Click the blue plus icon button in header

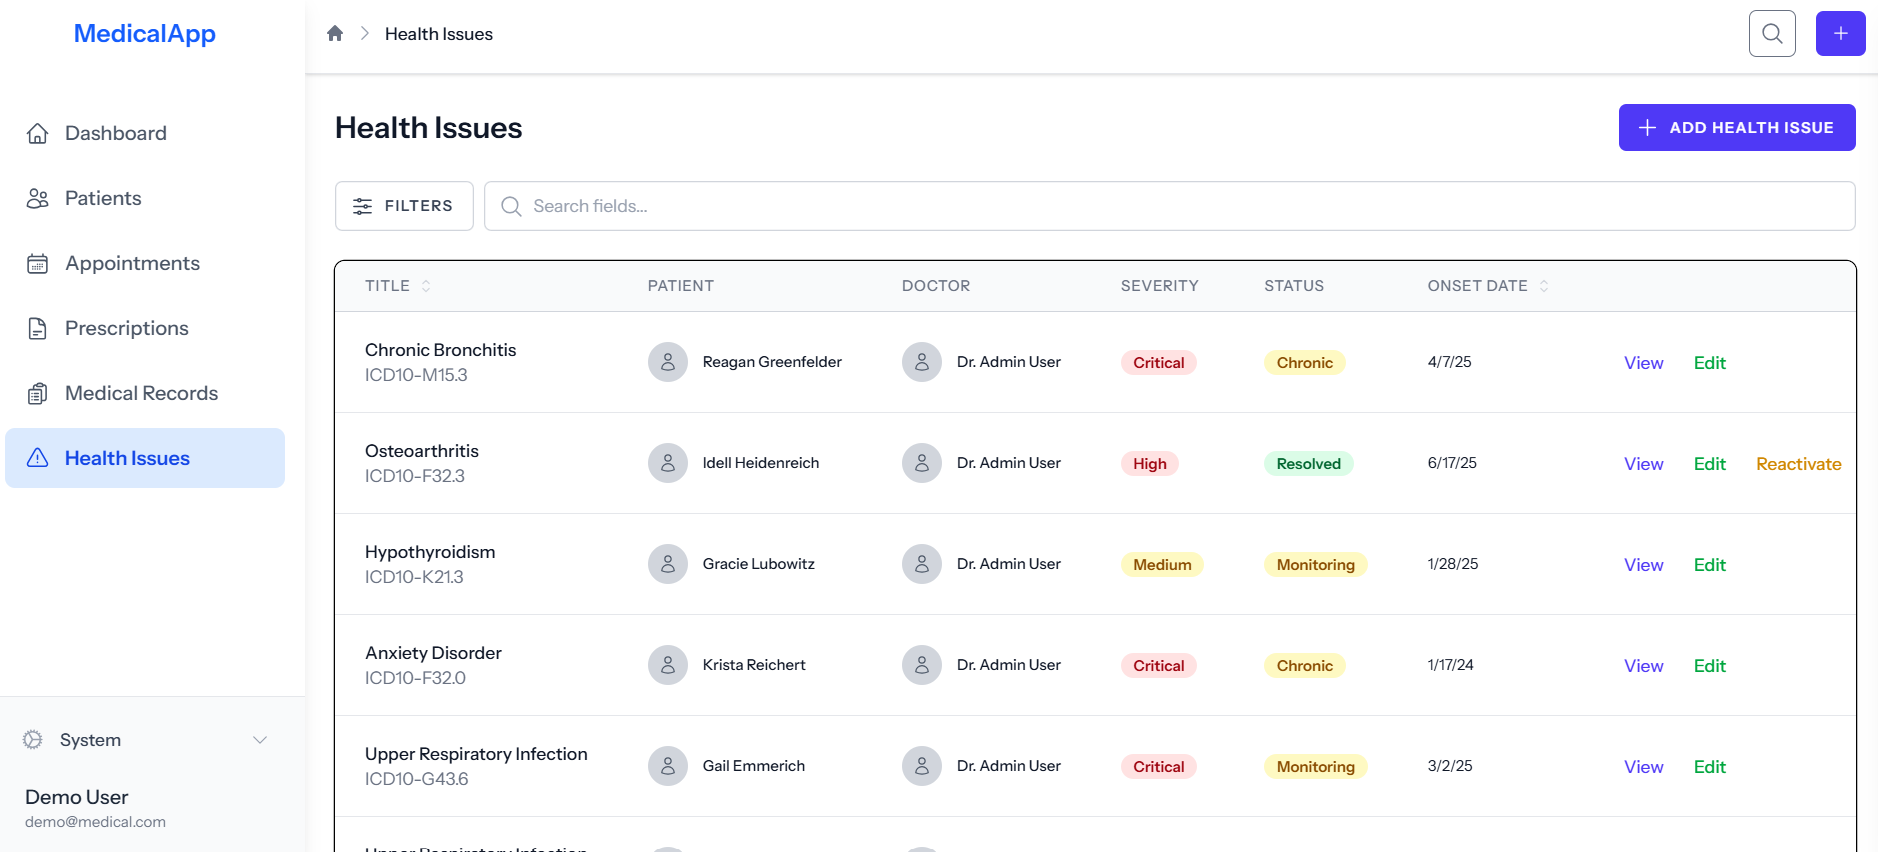click(1840, 34)
